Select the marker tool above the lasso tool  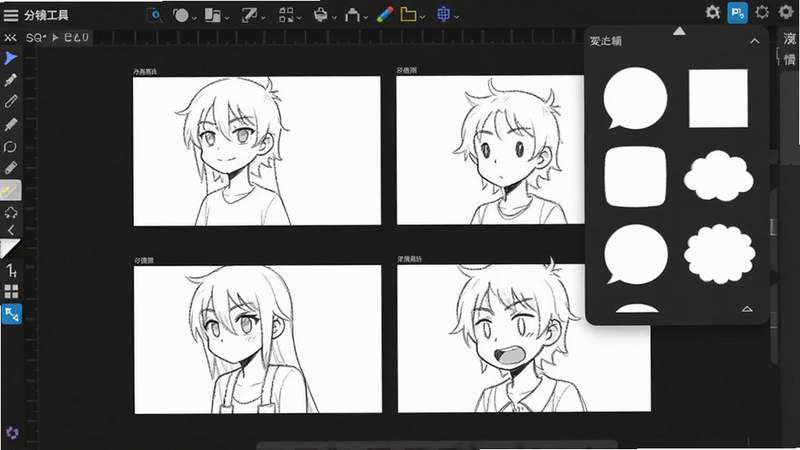pyautogui.click(x=11, y=124)
